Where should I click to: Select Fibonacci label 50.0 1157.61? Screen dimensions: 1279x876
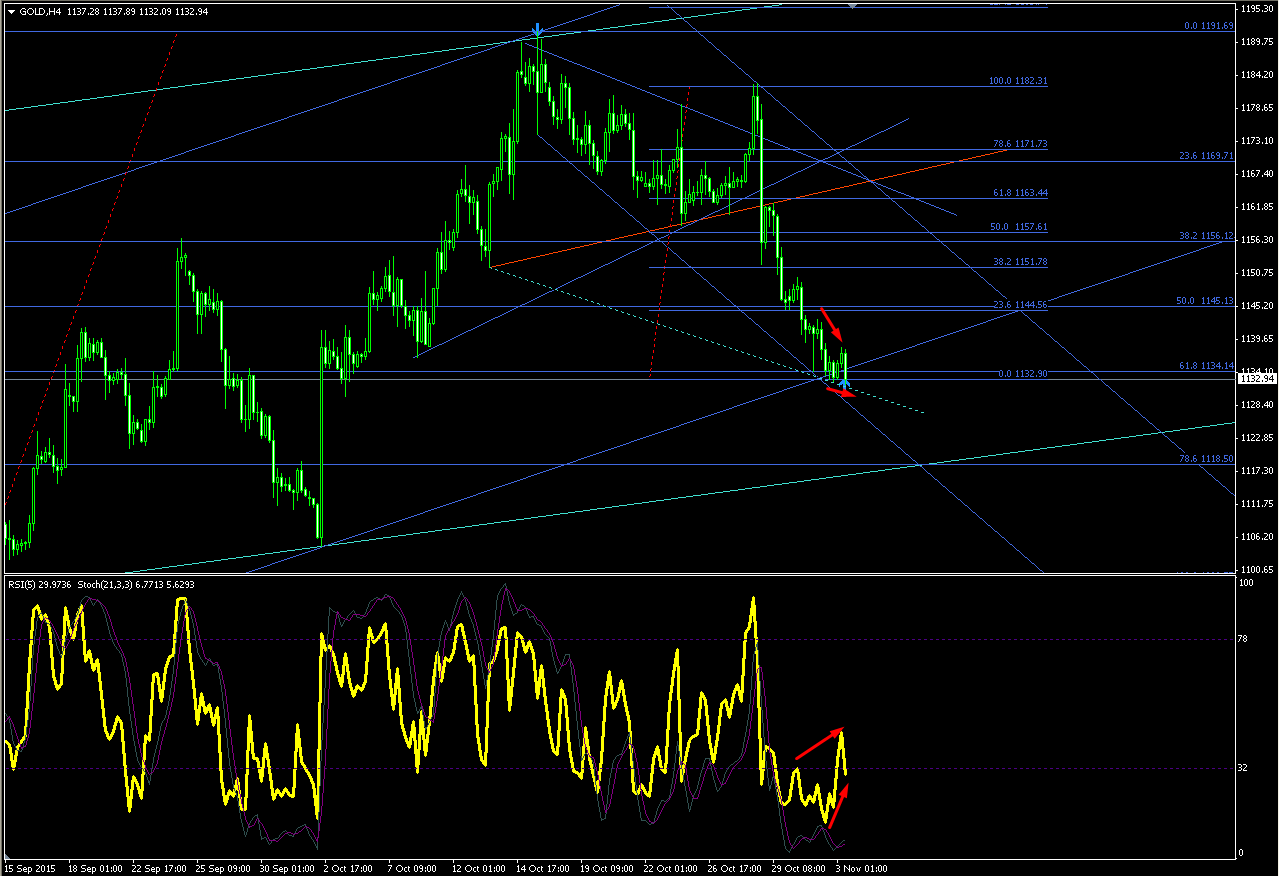(x=1019, y=227)
